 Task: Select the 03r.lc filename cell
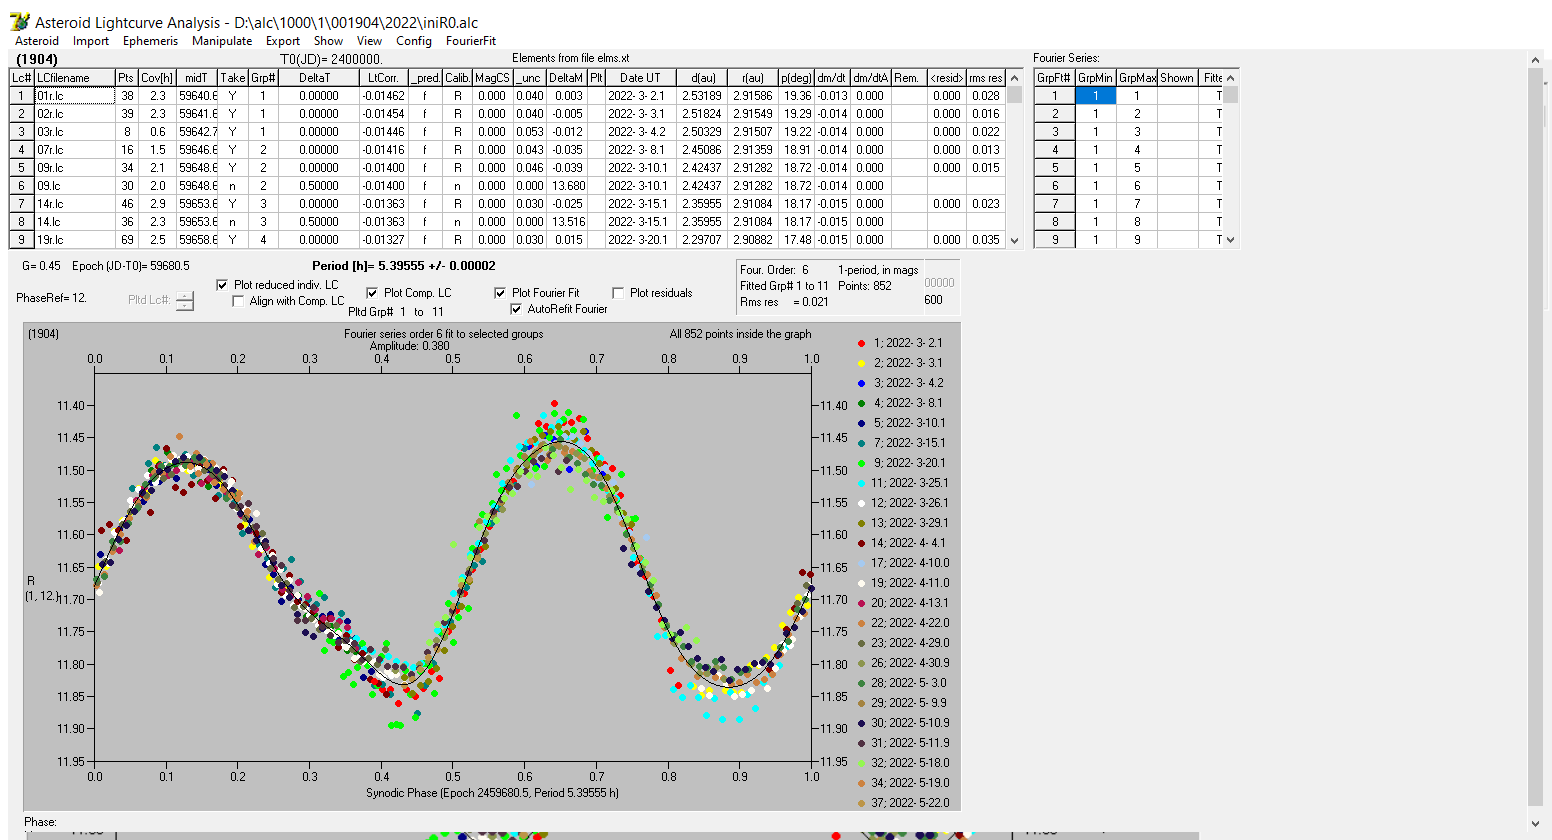[x=75, y=132]
